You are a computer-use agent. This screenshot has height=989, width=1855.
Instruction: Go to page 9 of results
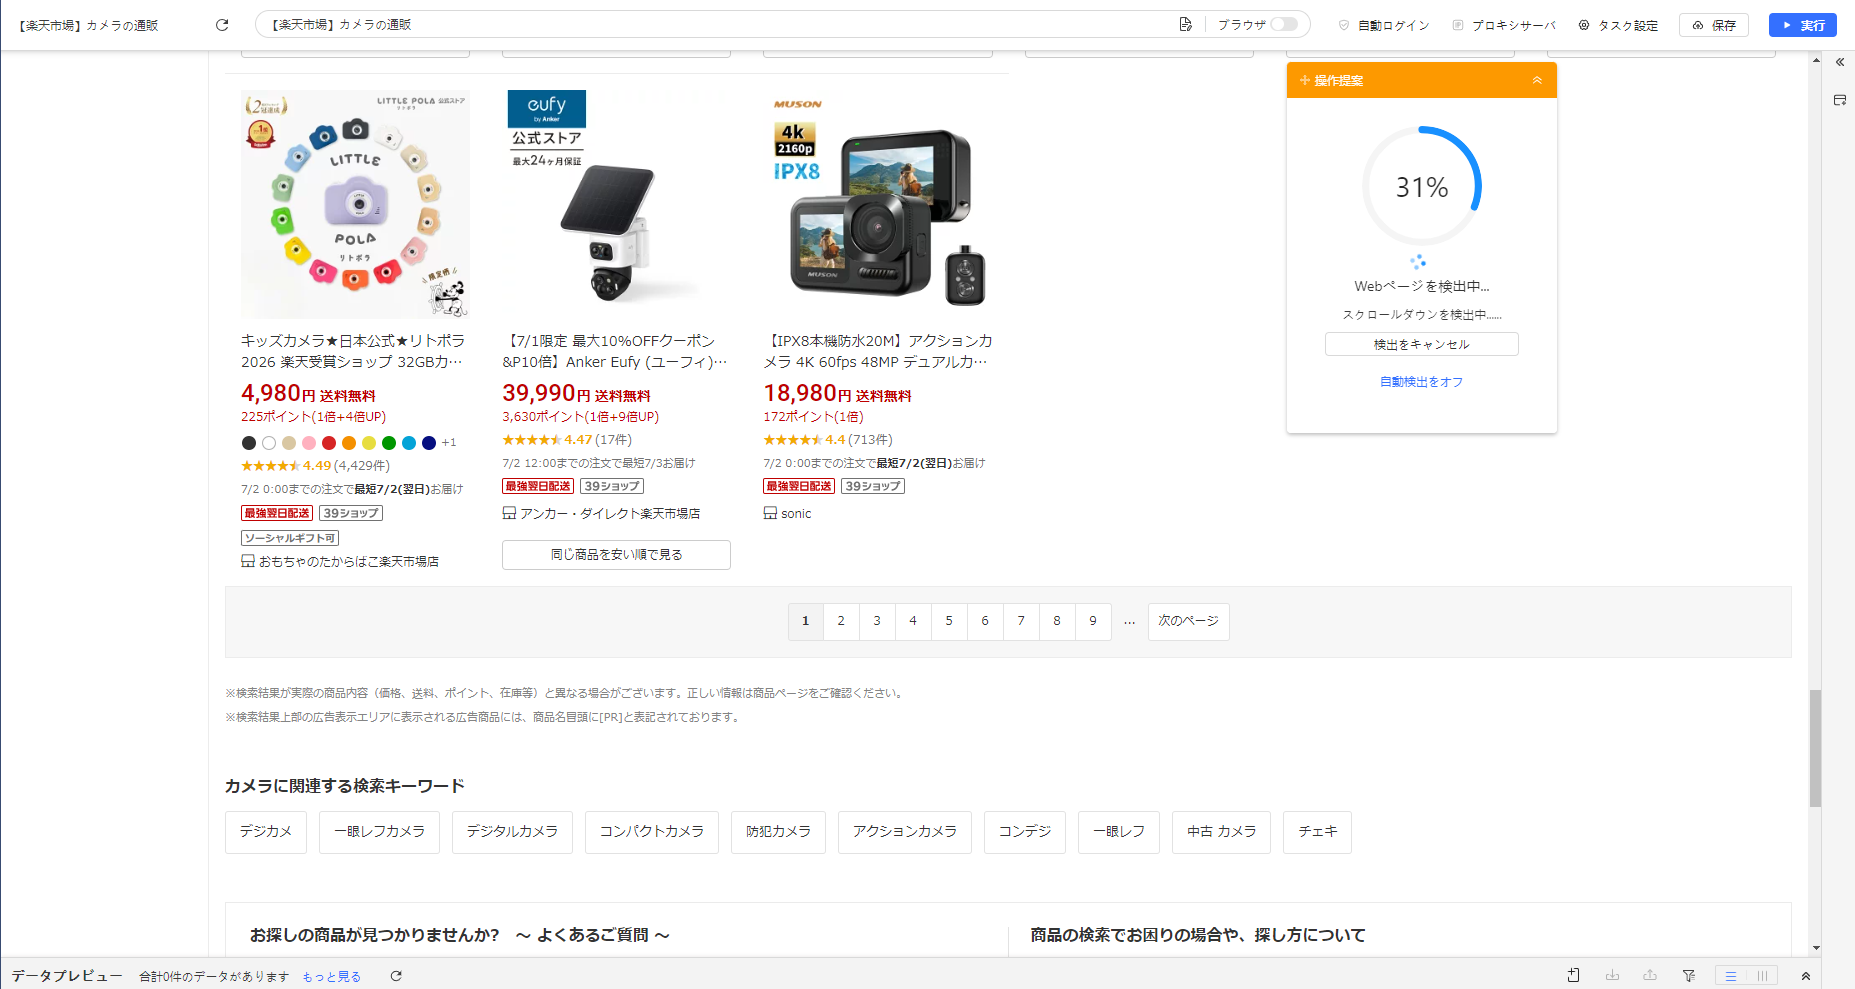(1093, 621)
